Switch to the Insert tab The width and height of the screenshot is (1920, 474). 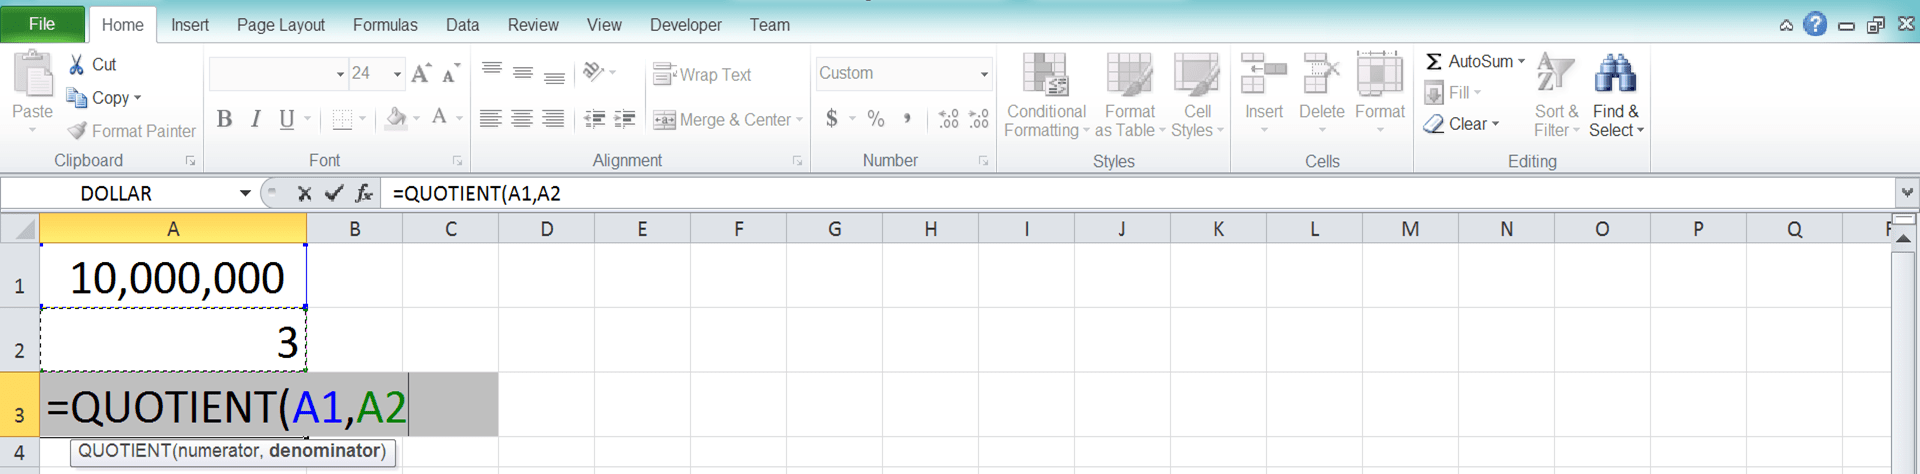190,25
